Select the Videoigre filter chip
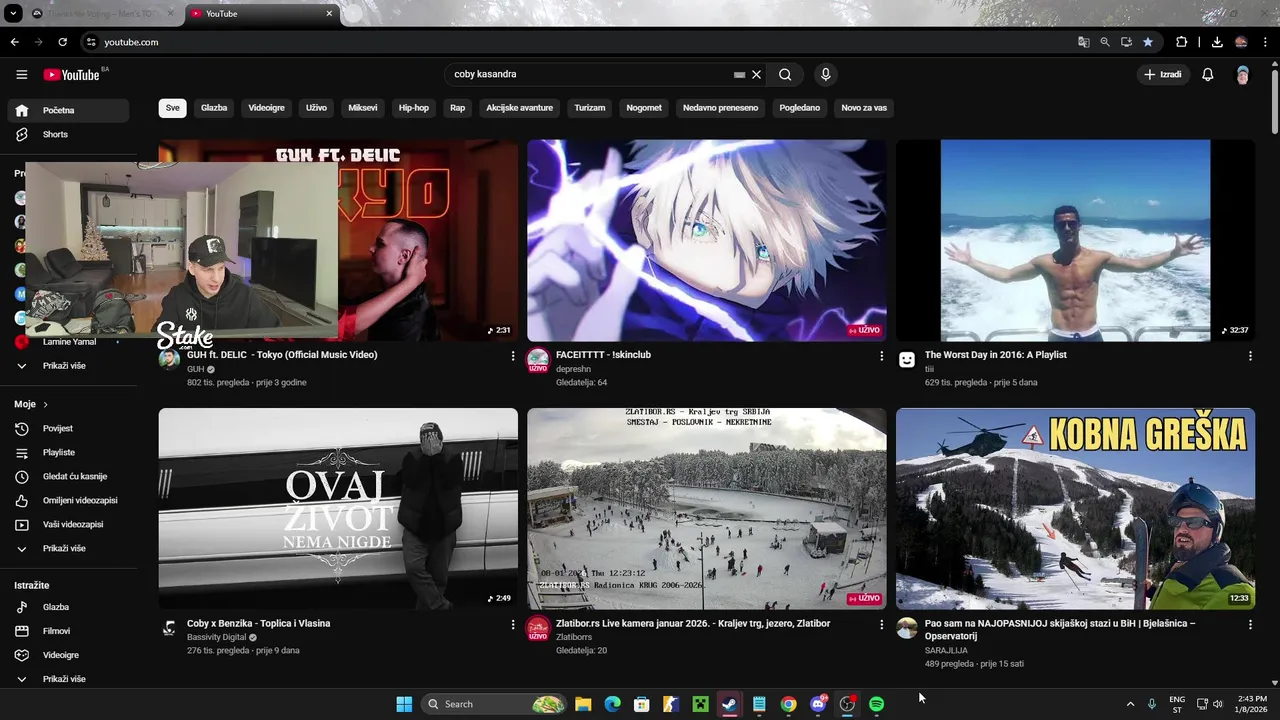The image size is (1280, 720). pos(266,108)
